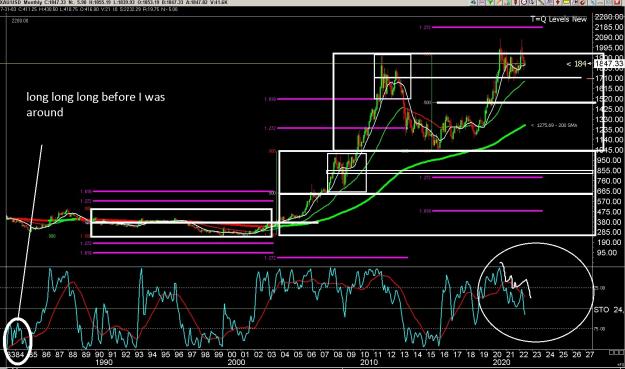Click the 190.00 price axis label
Viewport: 625px width, 369px height.
[x=609, y=242]
